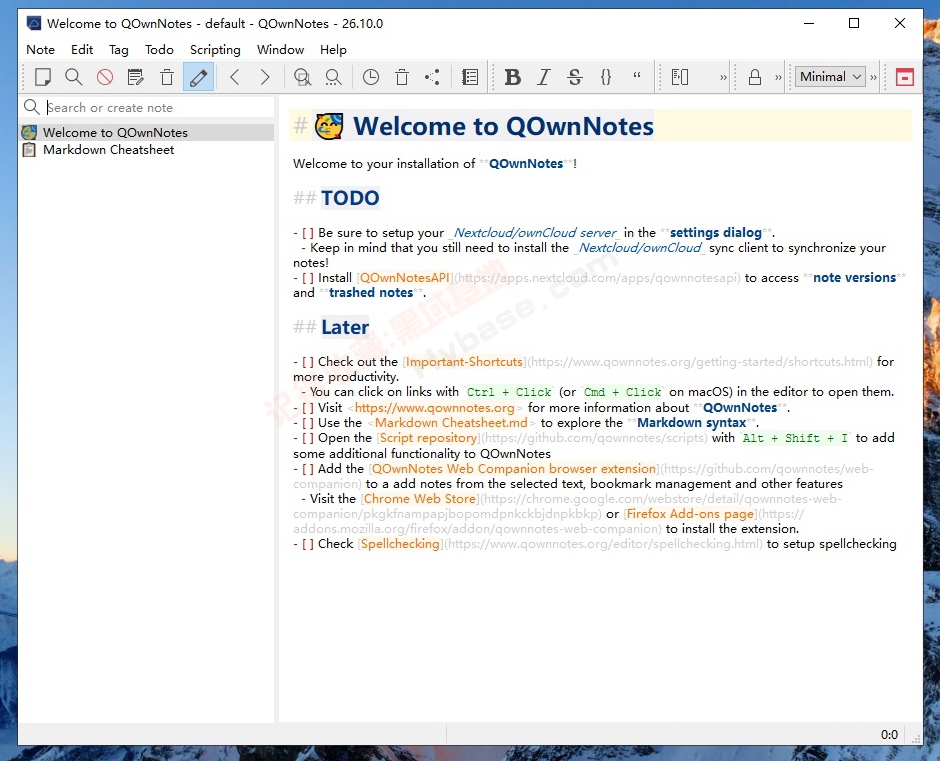Open the Window menu
Viewport: 940px width, 761px height.
(281, 50)
